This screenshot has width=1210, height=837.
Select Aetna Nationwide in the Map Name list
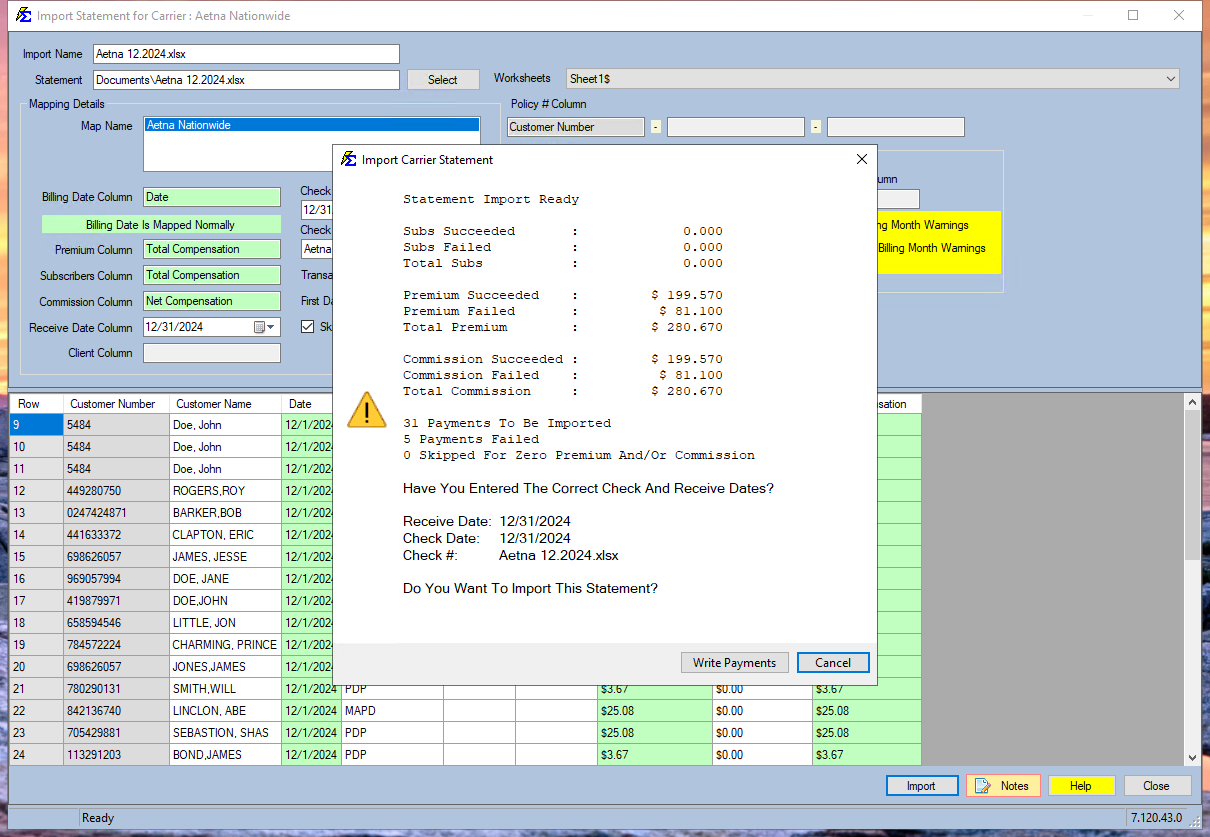coord(250,124)
